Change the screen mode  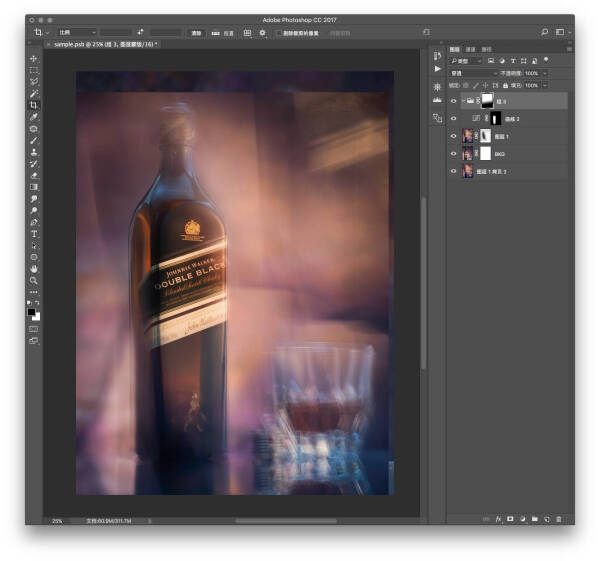click(x=34, y=341)
